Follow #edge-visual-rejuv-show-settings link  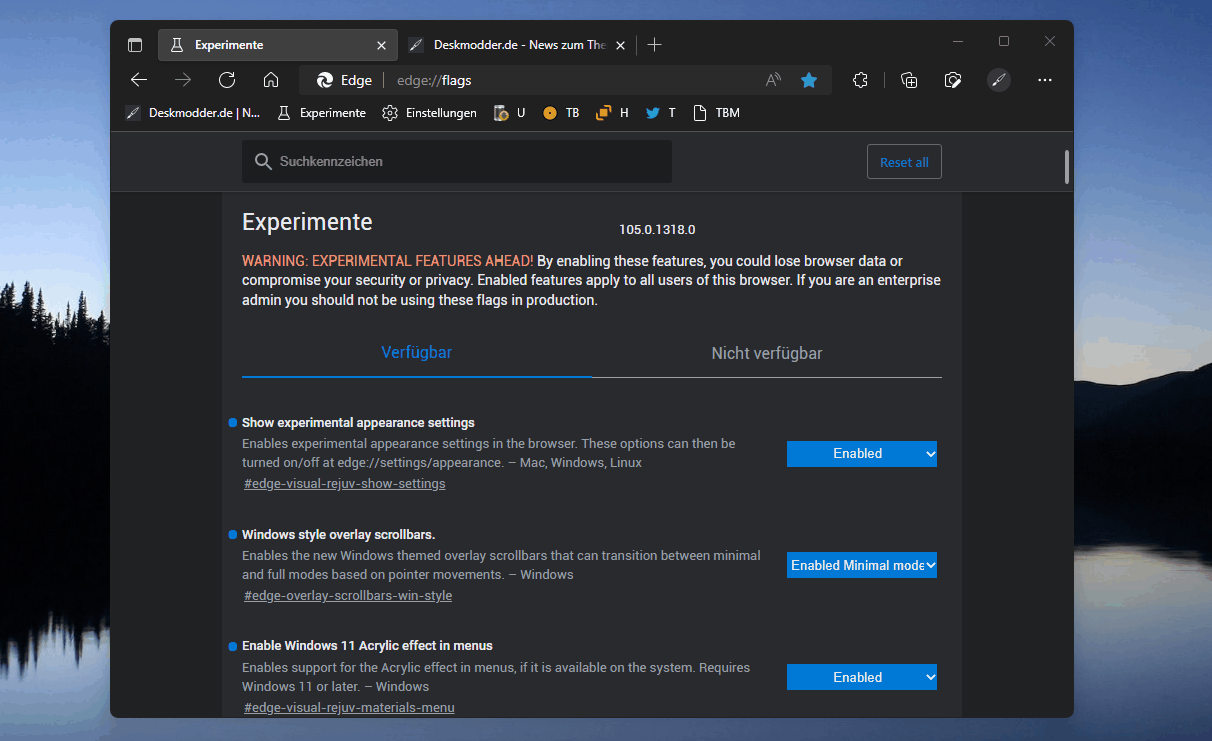click(x=345, y=484)
